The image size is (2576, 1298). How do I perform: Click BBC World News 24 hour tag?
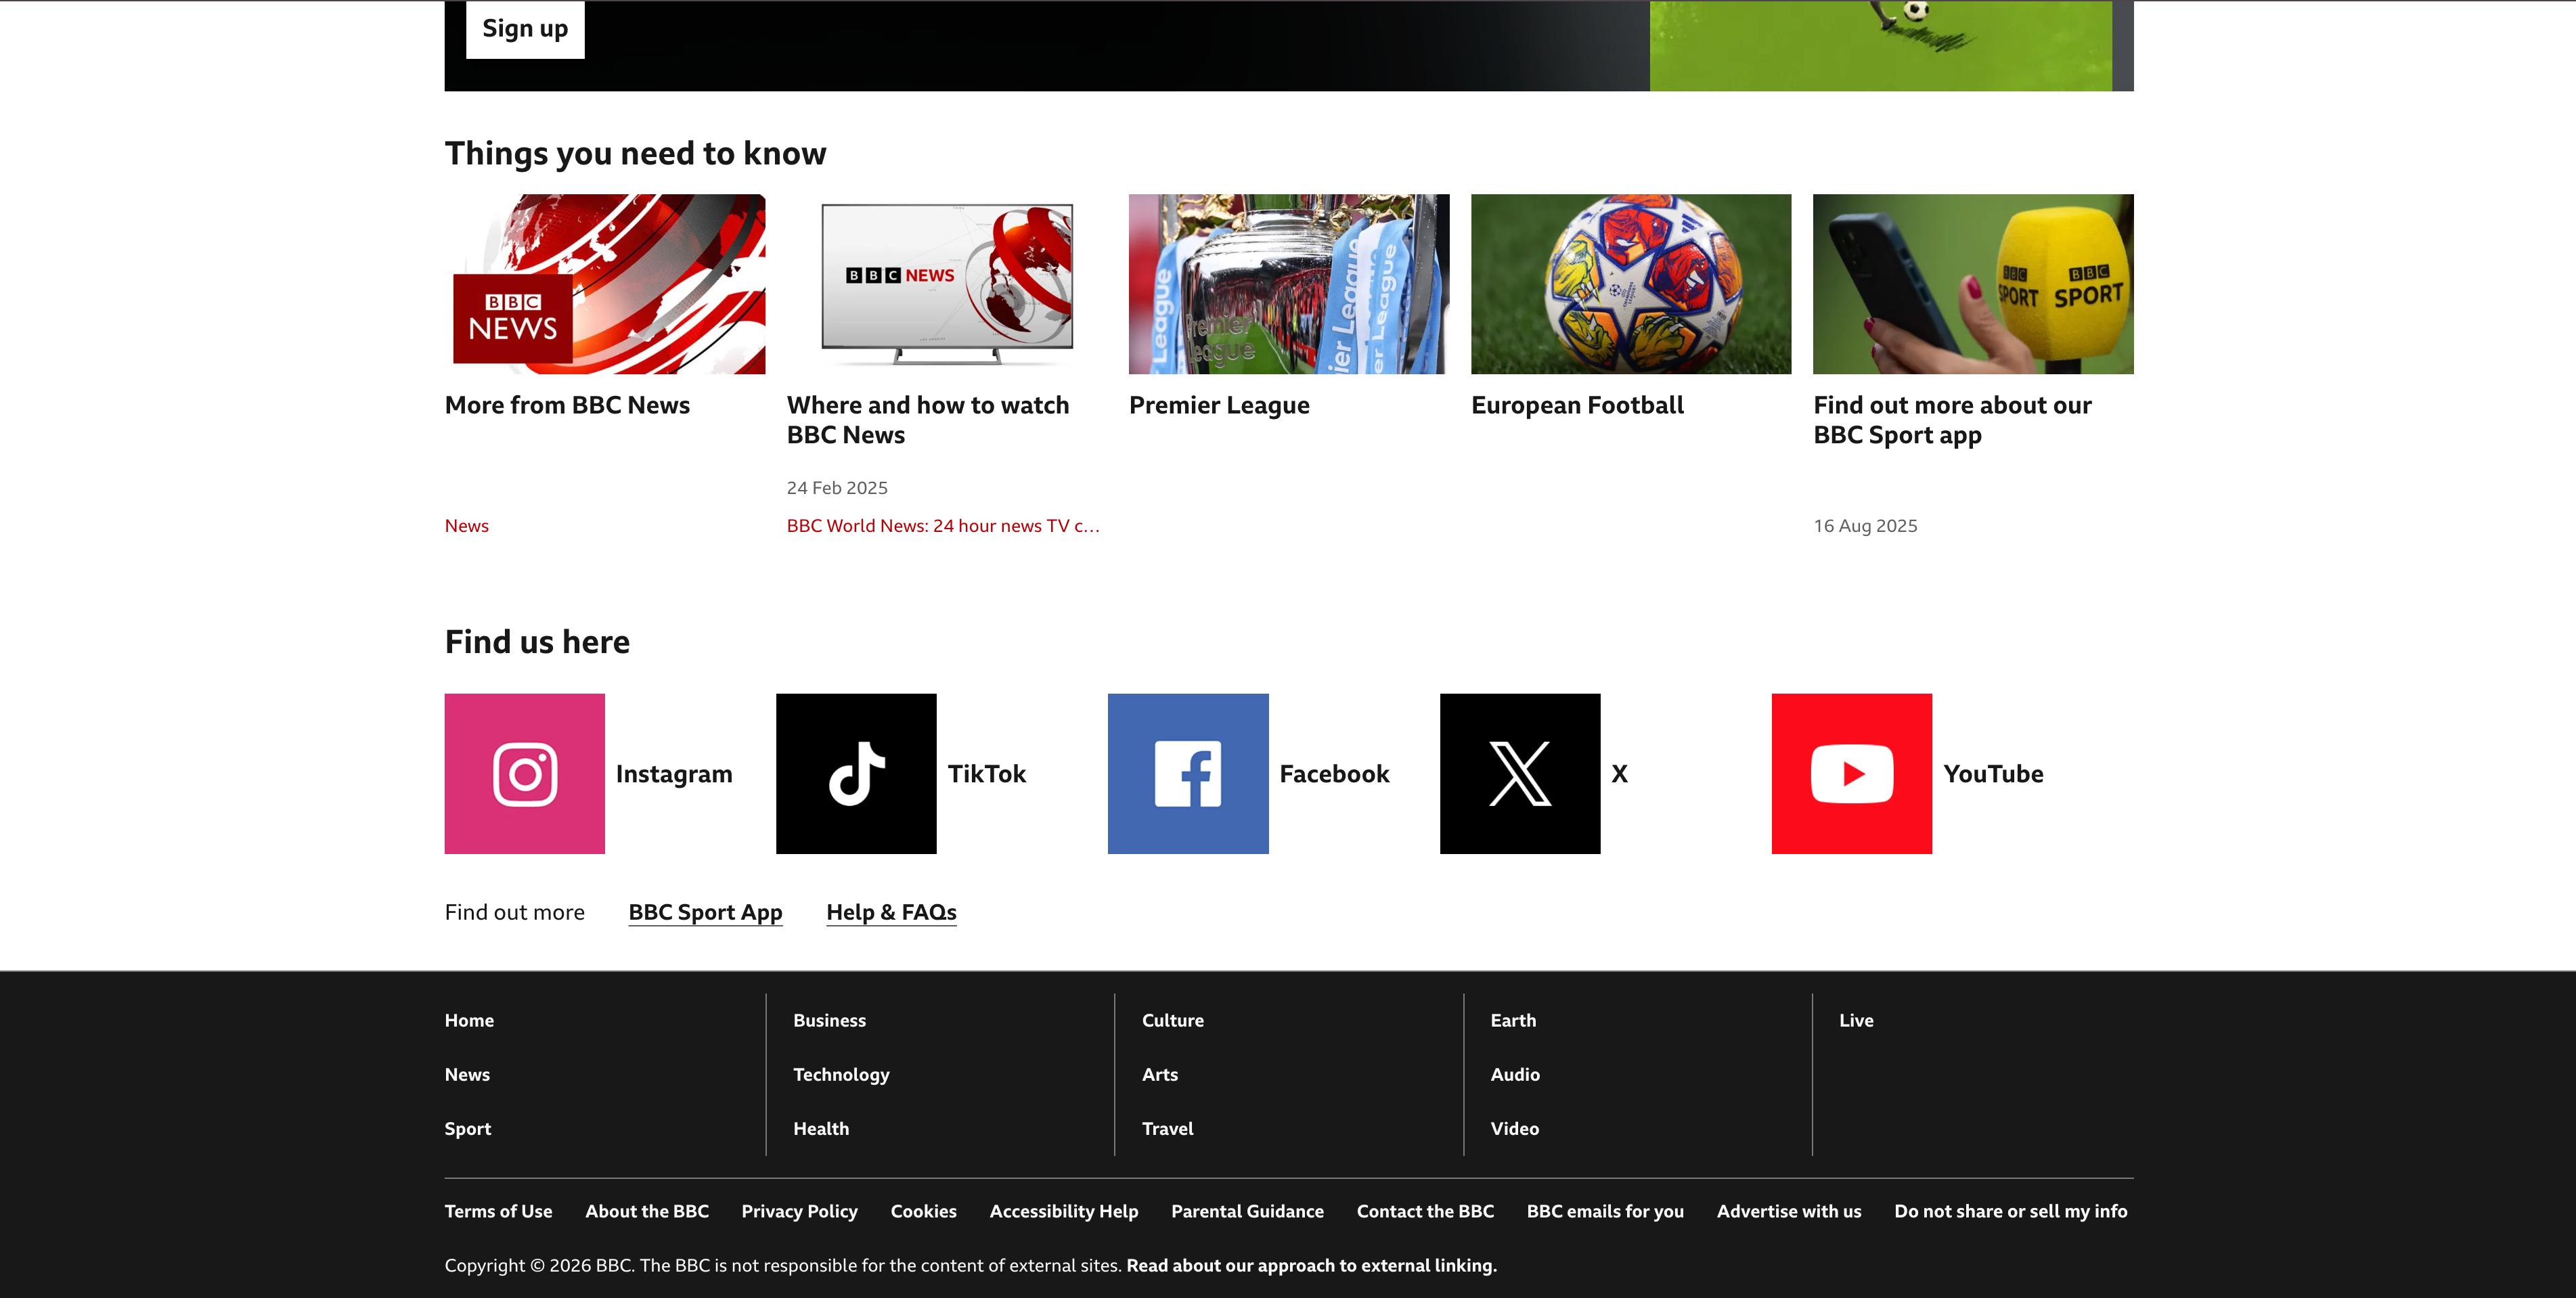[943, 526]
